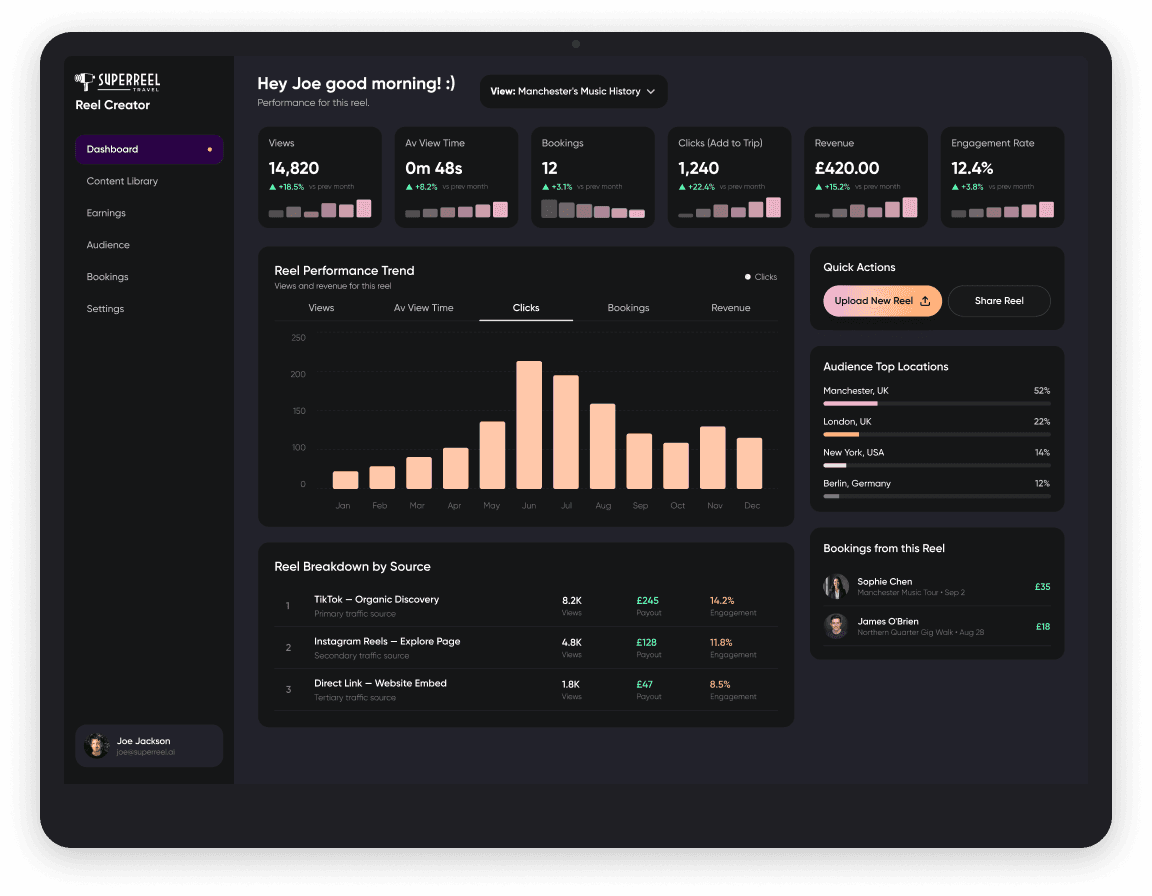
Task: Switch chart to the Revenue tab
Action: (x=730, y=308)
